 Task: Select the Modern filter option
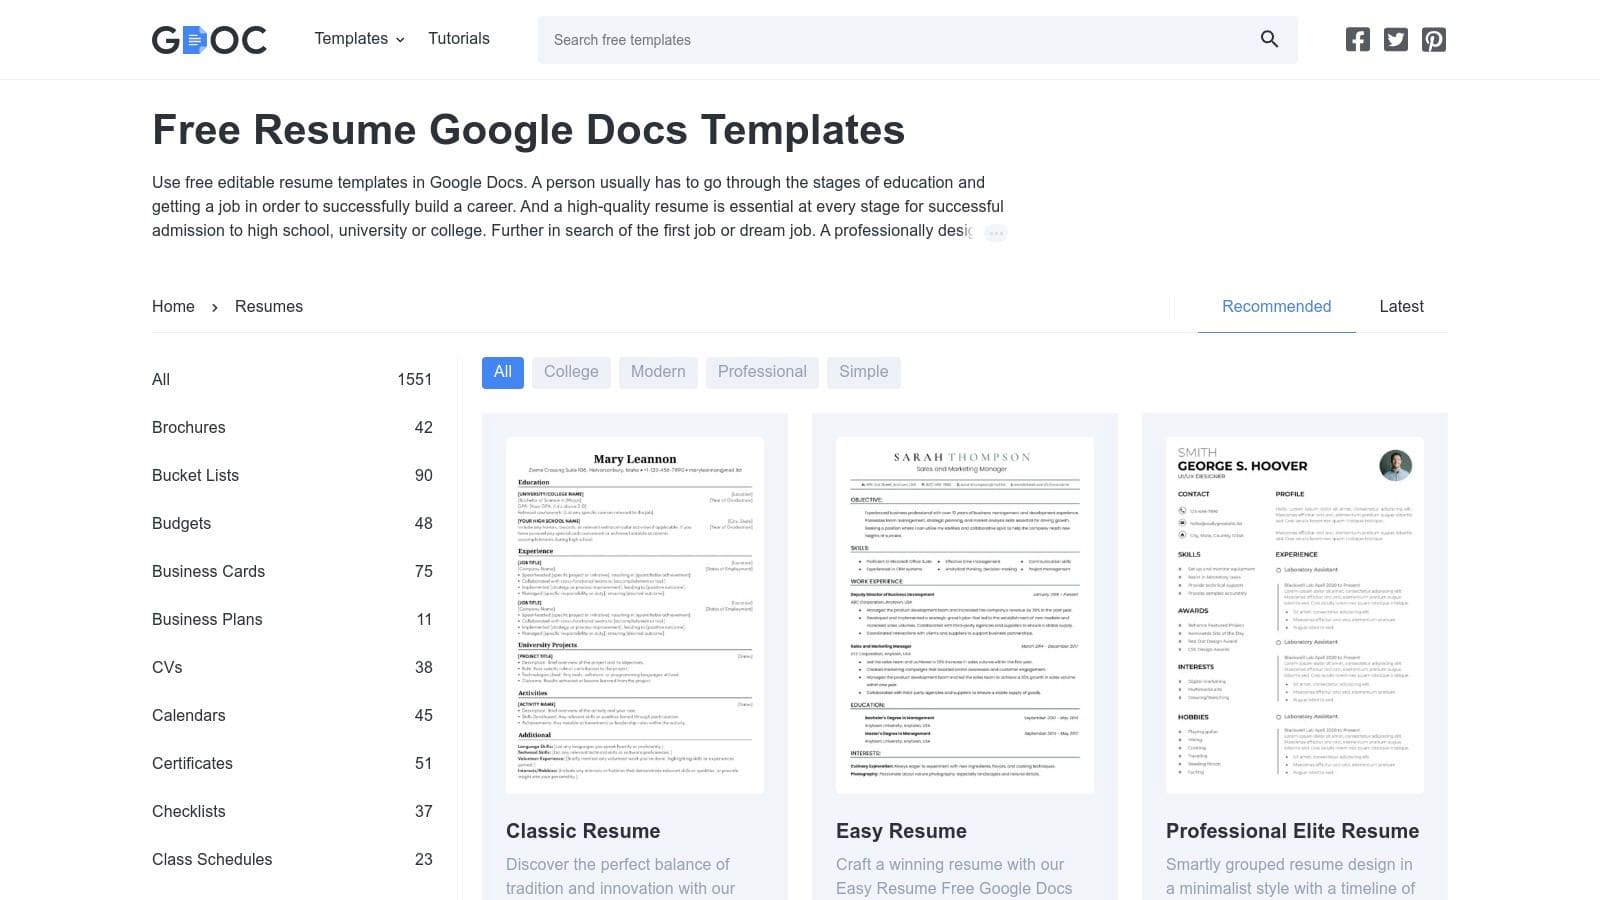(x=658, y=371)
